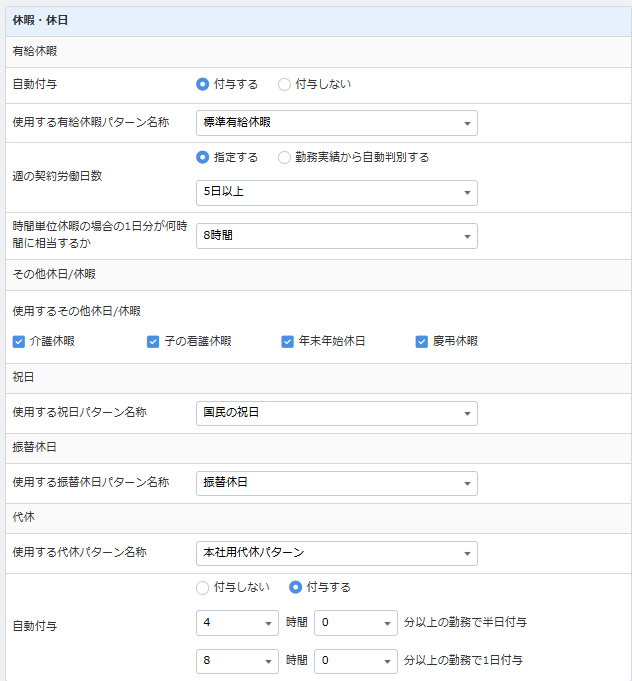
Task: Open the 標準有給休暇 pattern dropdown
Action: pos(336,123)
